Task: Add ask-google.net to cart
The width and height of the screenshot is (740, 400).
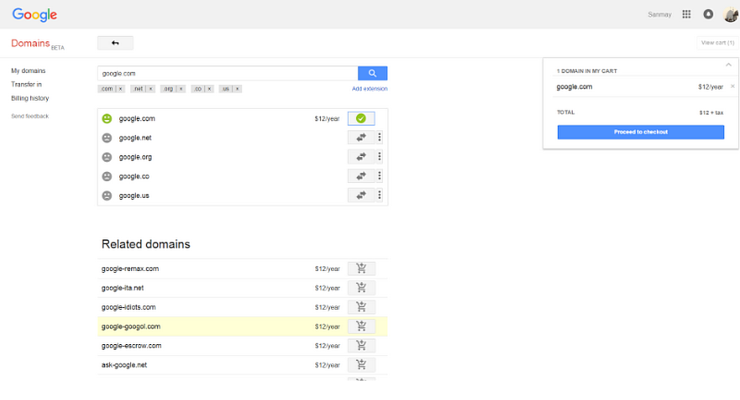Action: pos(361,365)
